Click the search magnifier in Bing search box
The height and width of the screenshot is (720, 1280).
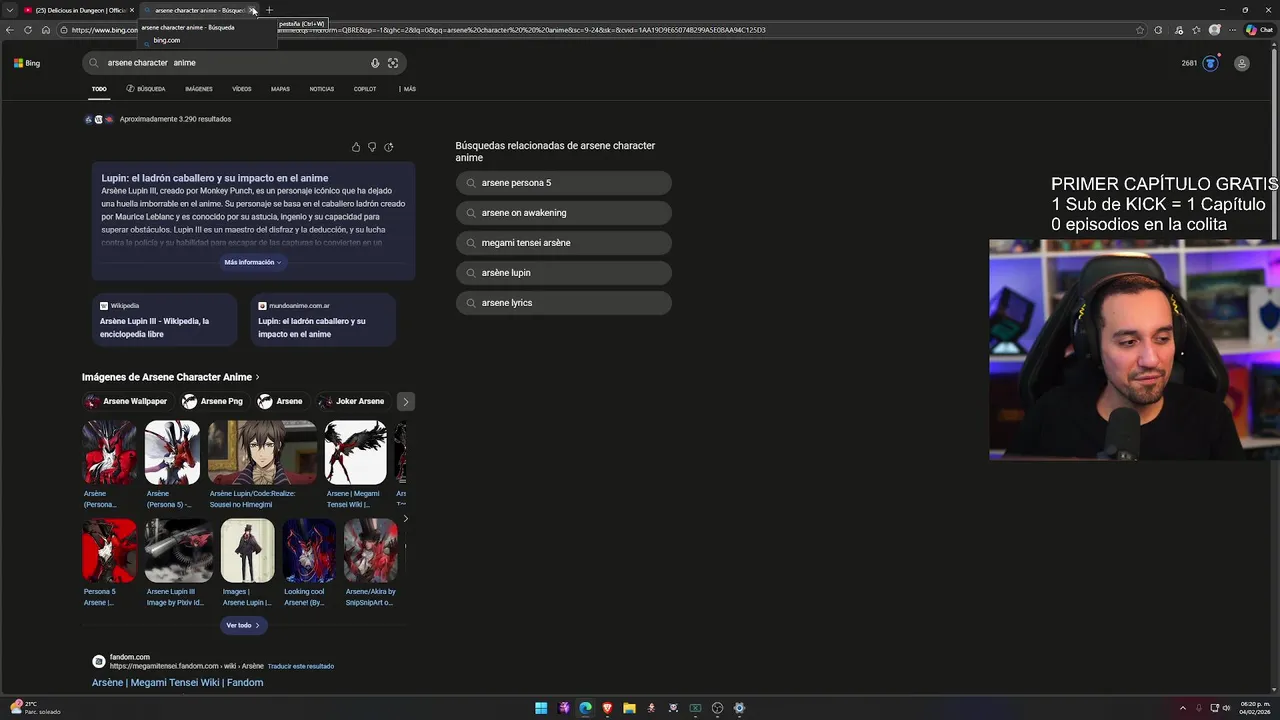pos(94,63)
